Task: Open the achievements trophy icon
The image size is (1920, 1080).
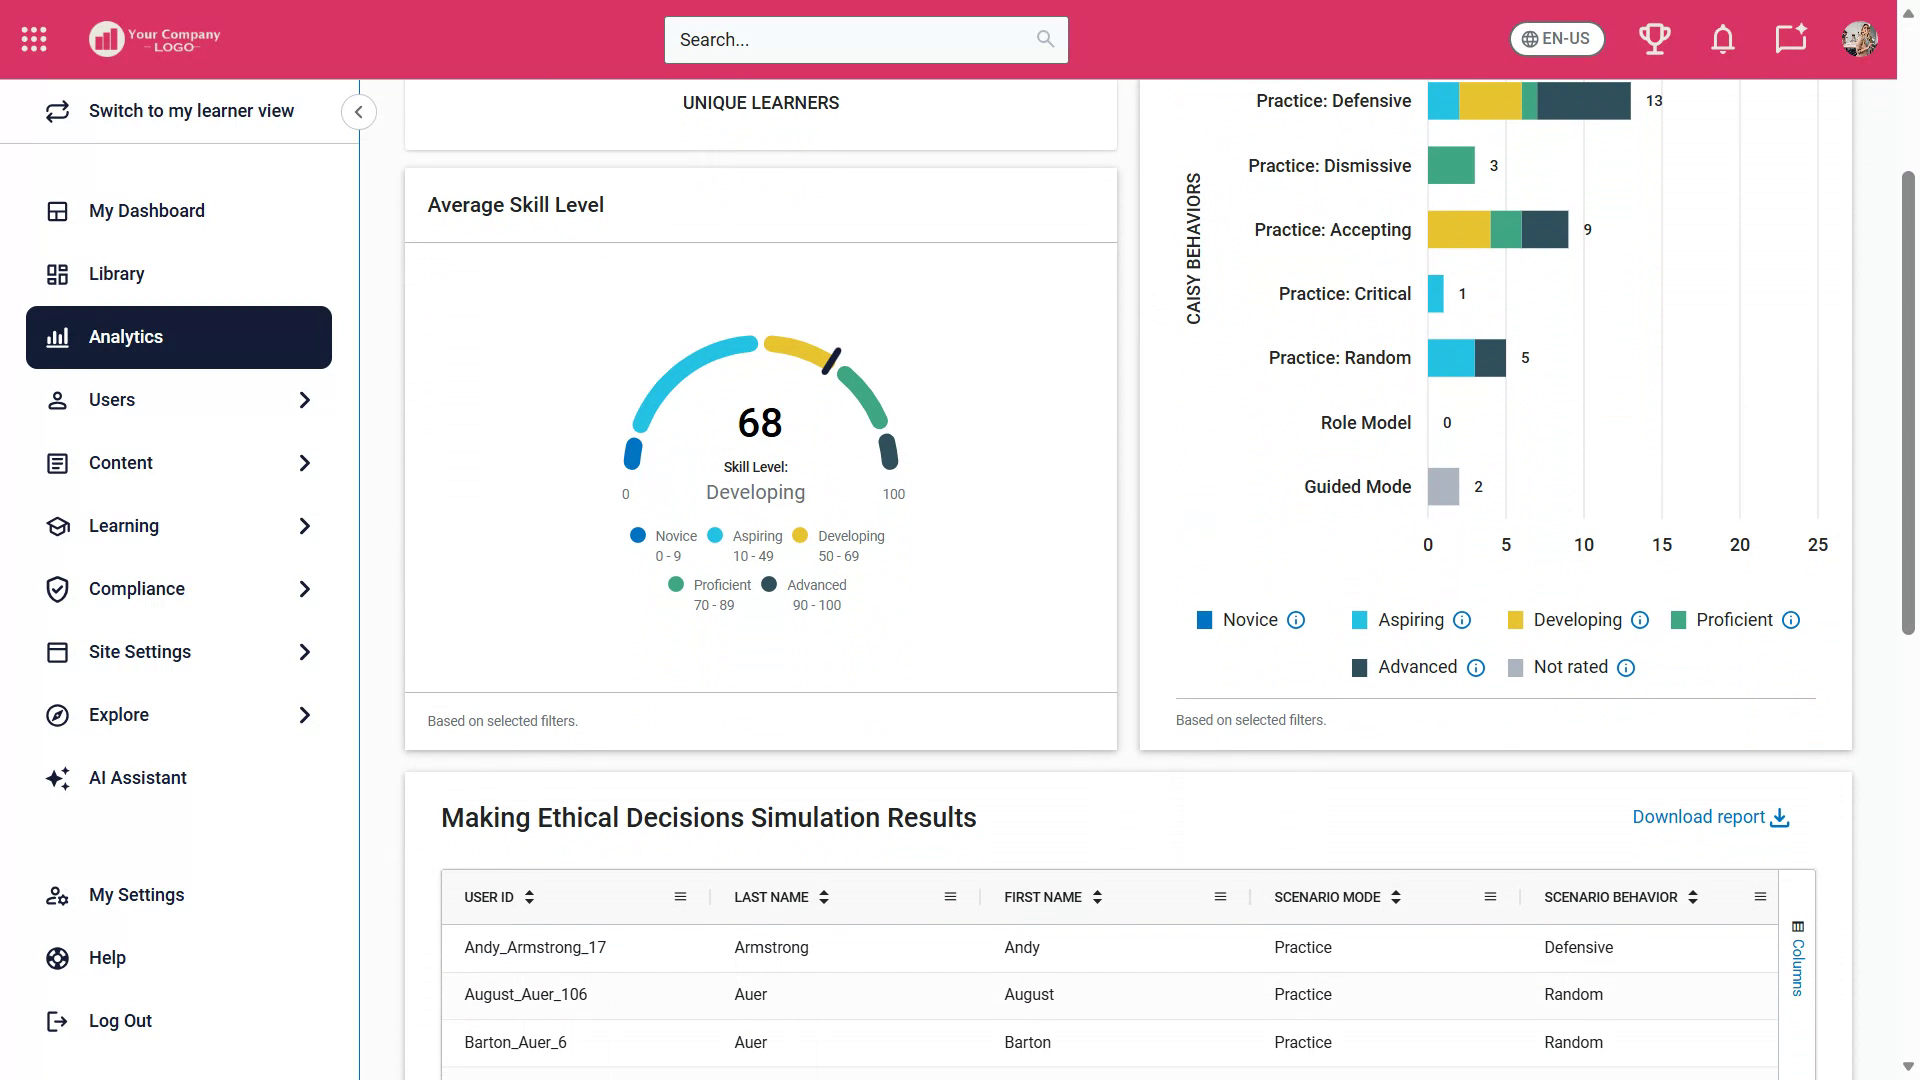Action: 1654,39
